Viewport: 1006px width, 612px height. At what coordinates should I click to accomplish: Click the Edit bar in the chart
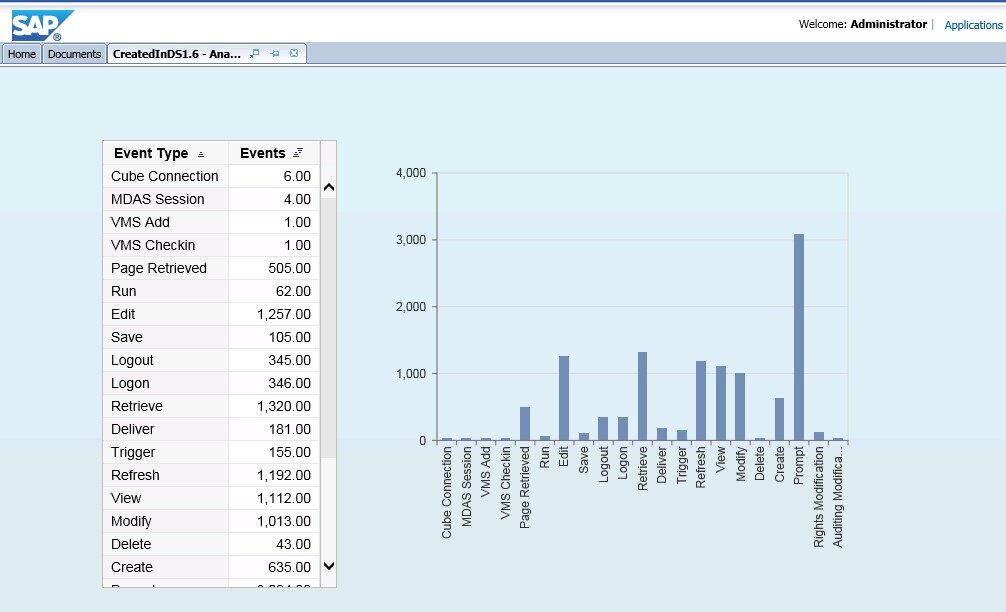coord(564,398)
